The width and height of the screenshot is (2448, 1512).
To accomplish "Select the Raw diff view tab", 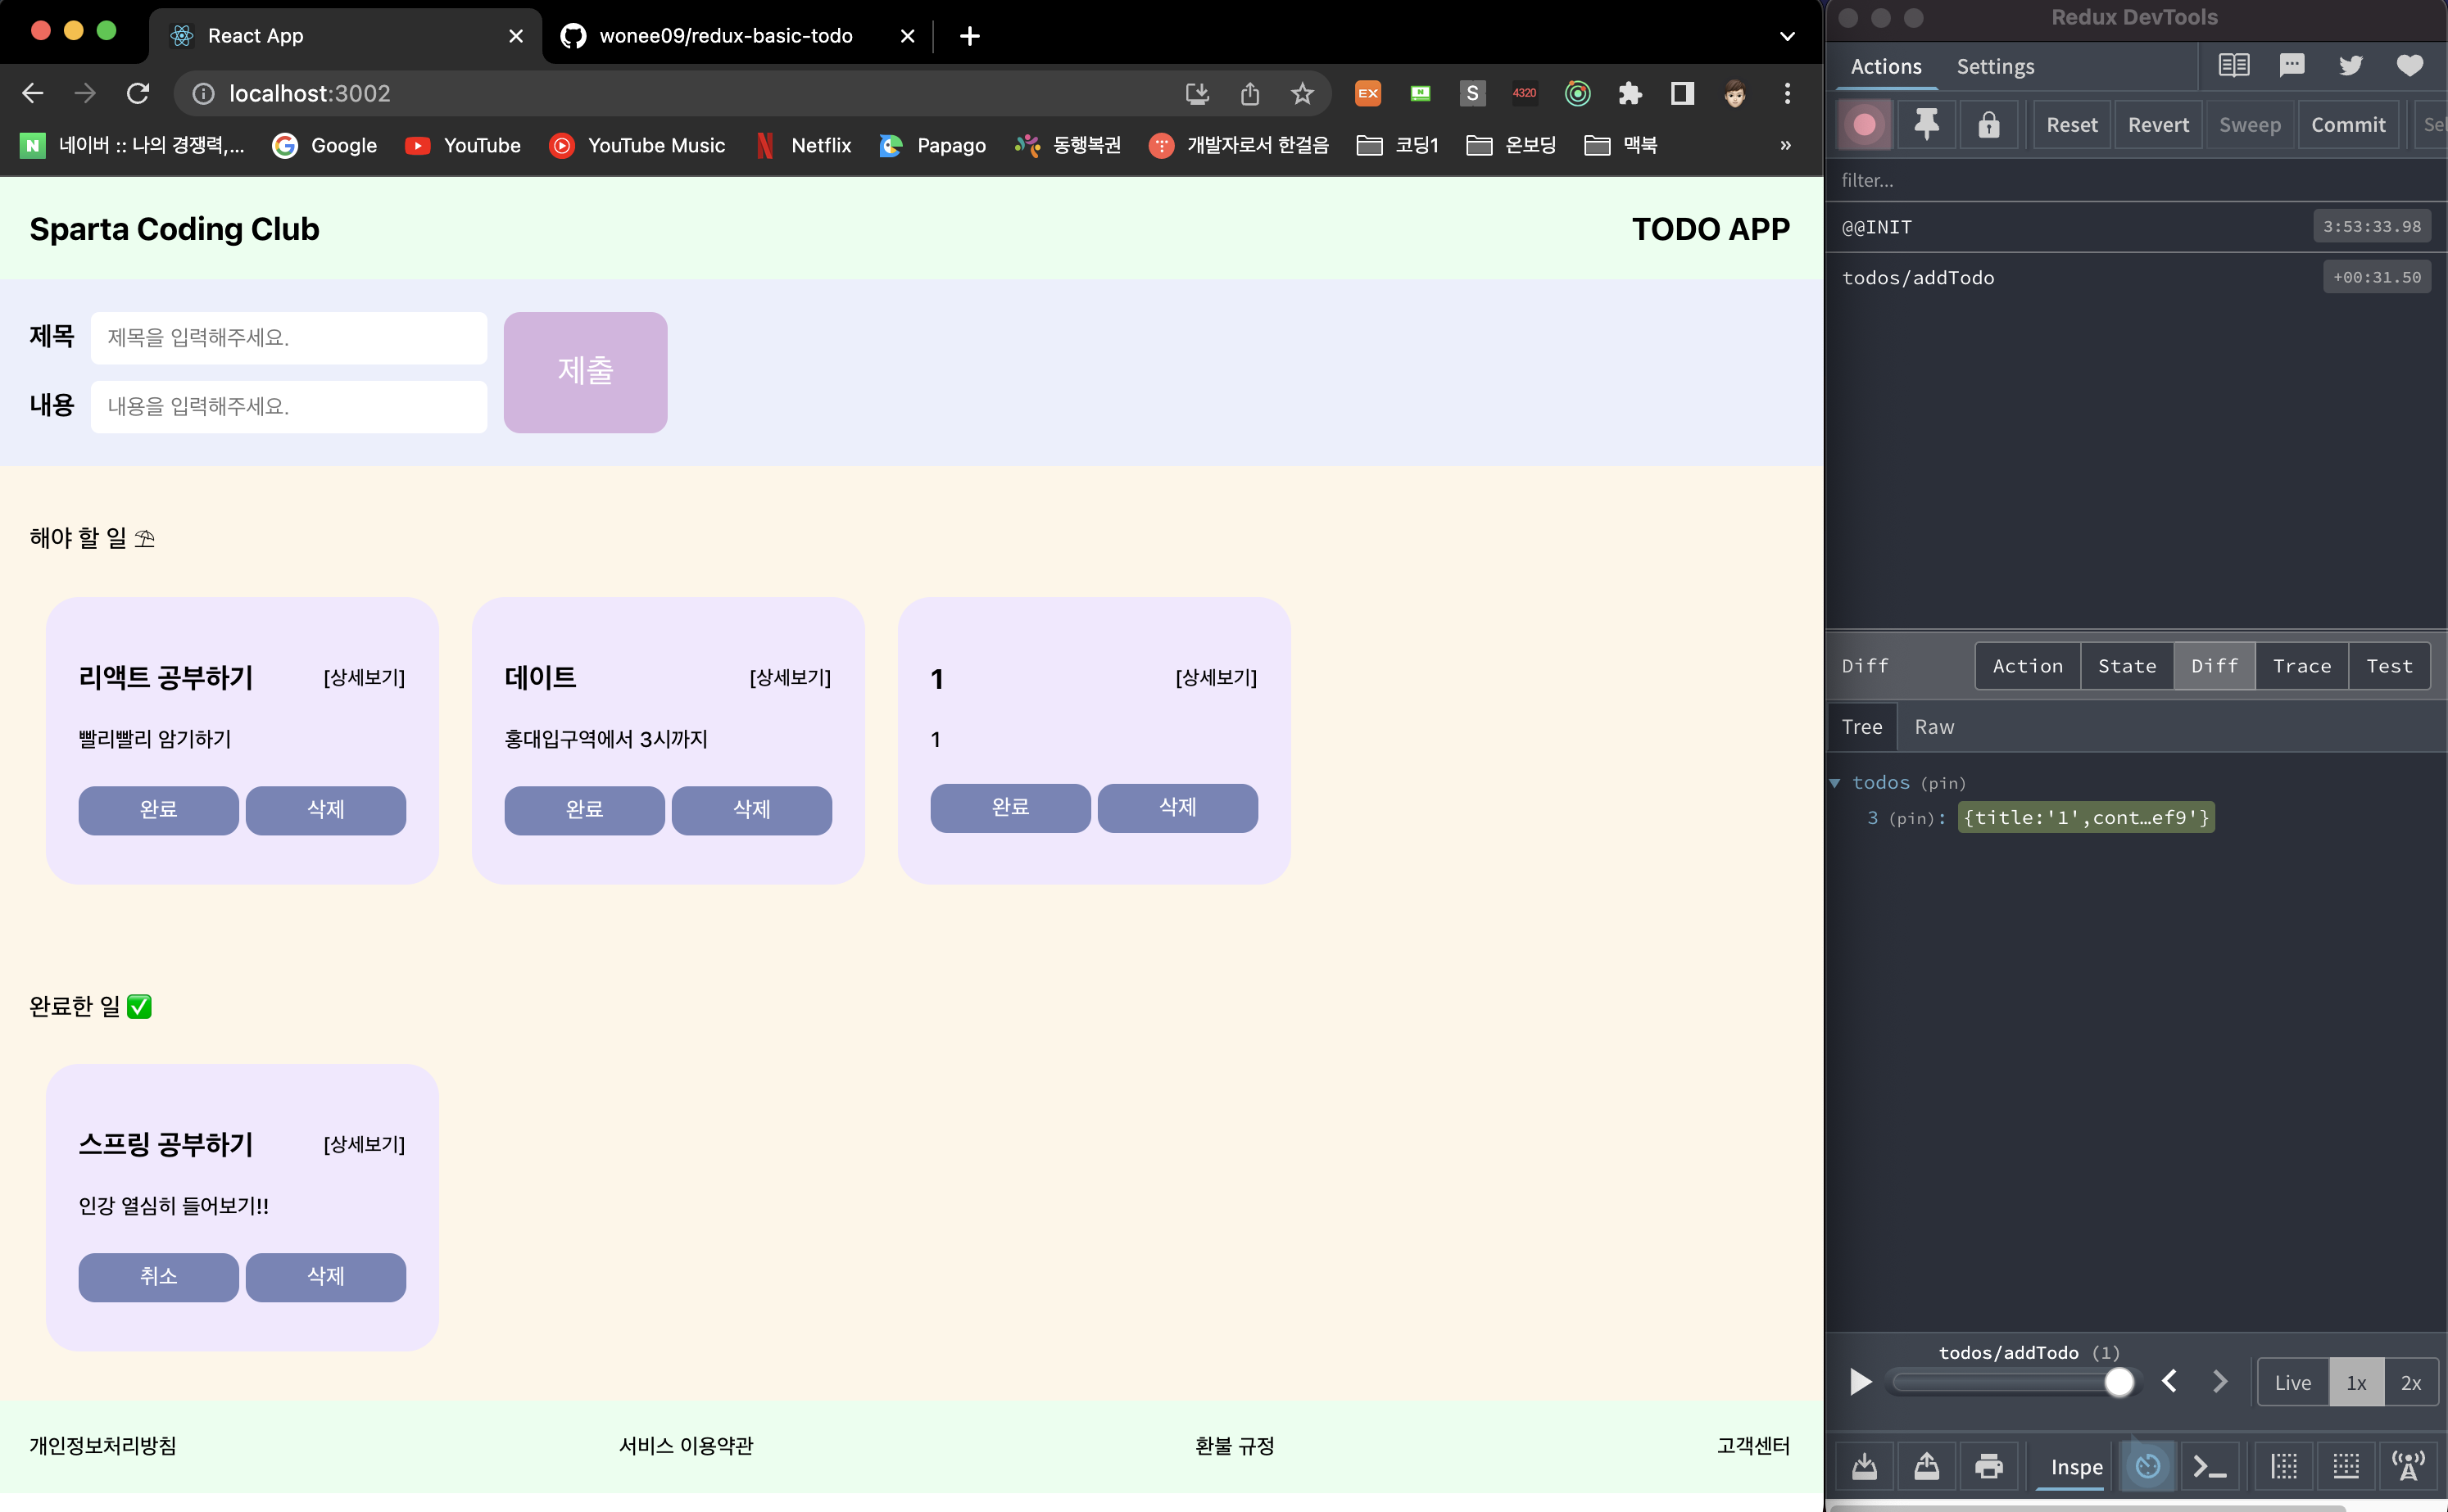I will (x=1933, y=727).
